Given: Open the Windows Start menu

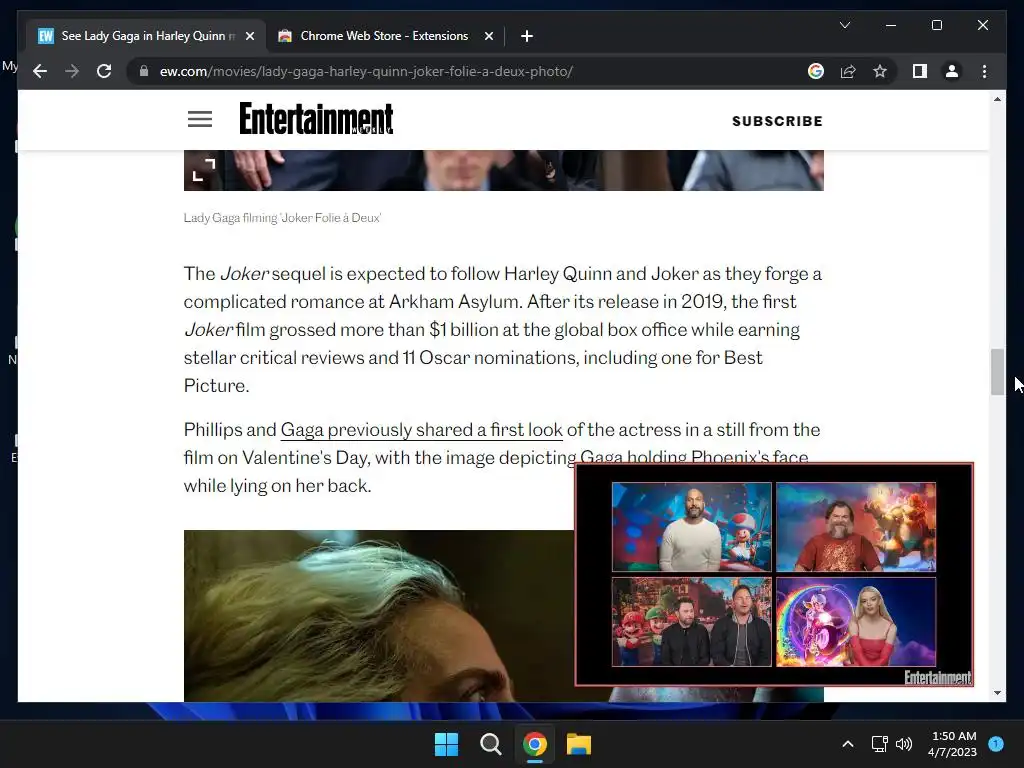Looking at the screenshot, I should [447, 744].
